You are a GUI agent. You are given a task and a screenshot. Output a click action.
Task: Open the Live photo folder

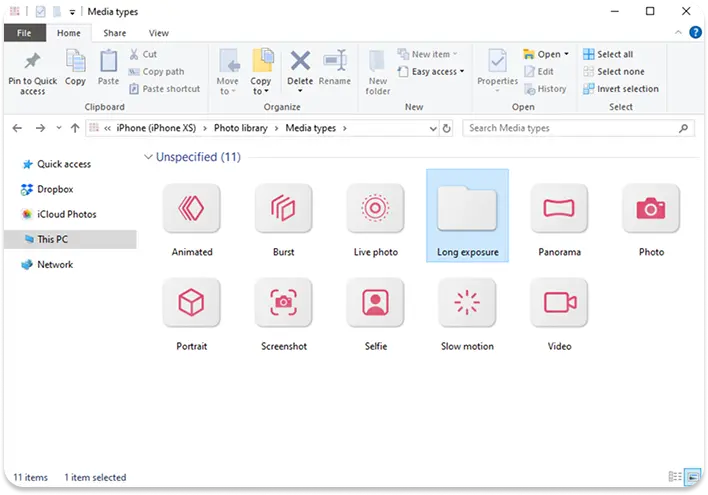tap(375, 220)
